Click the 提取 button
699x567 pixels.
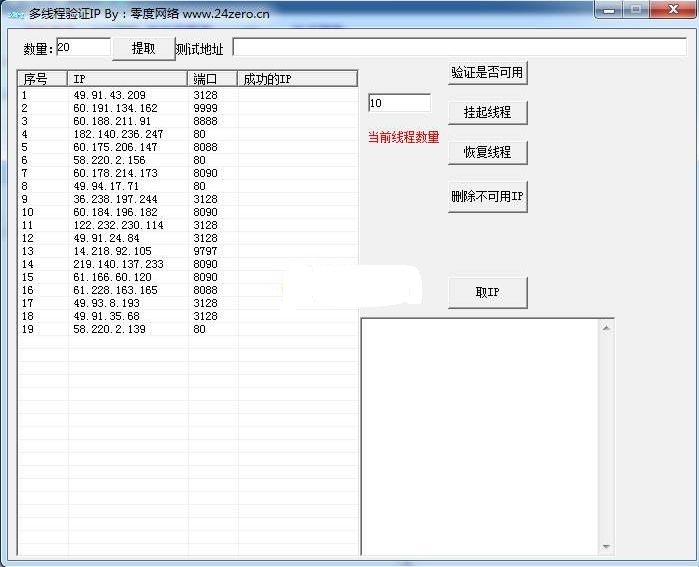[144, 48]
